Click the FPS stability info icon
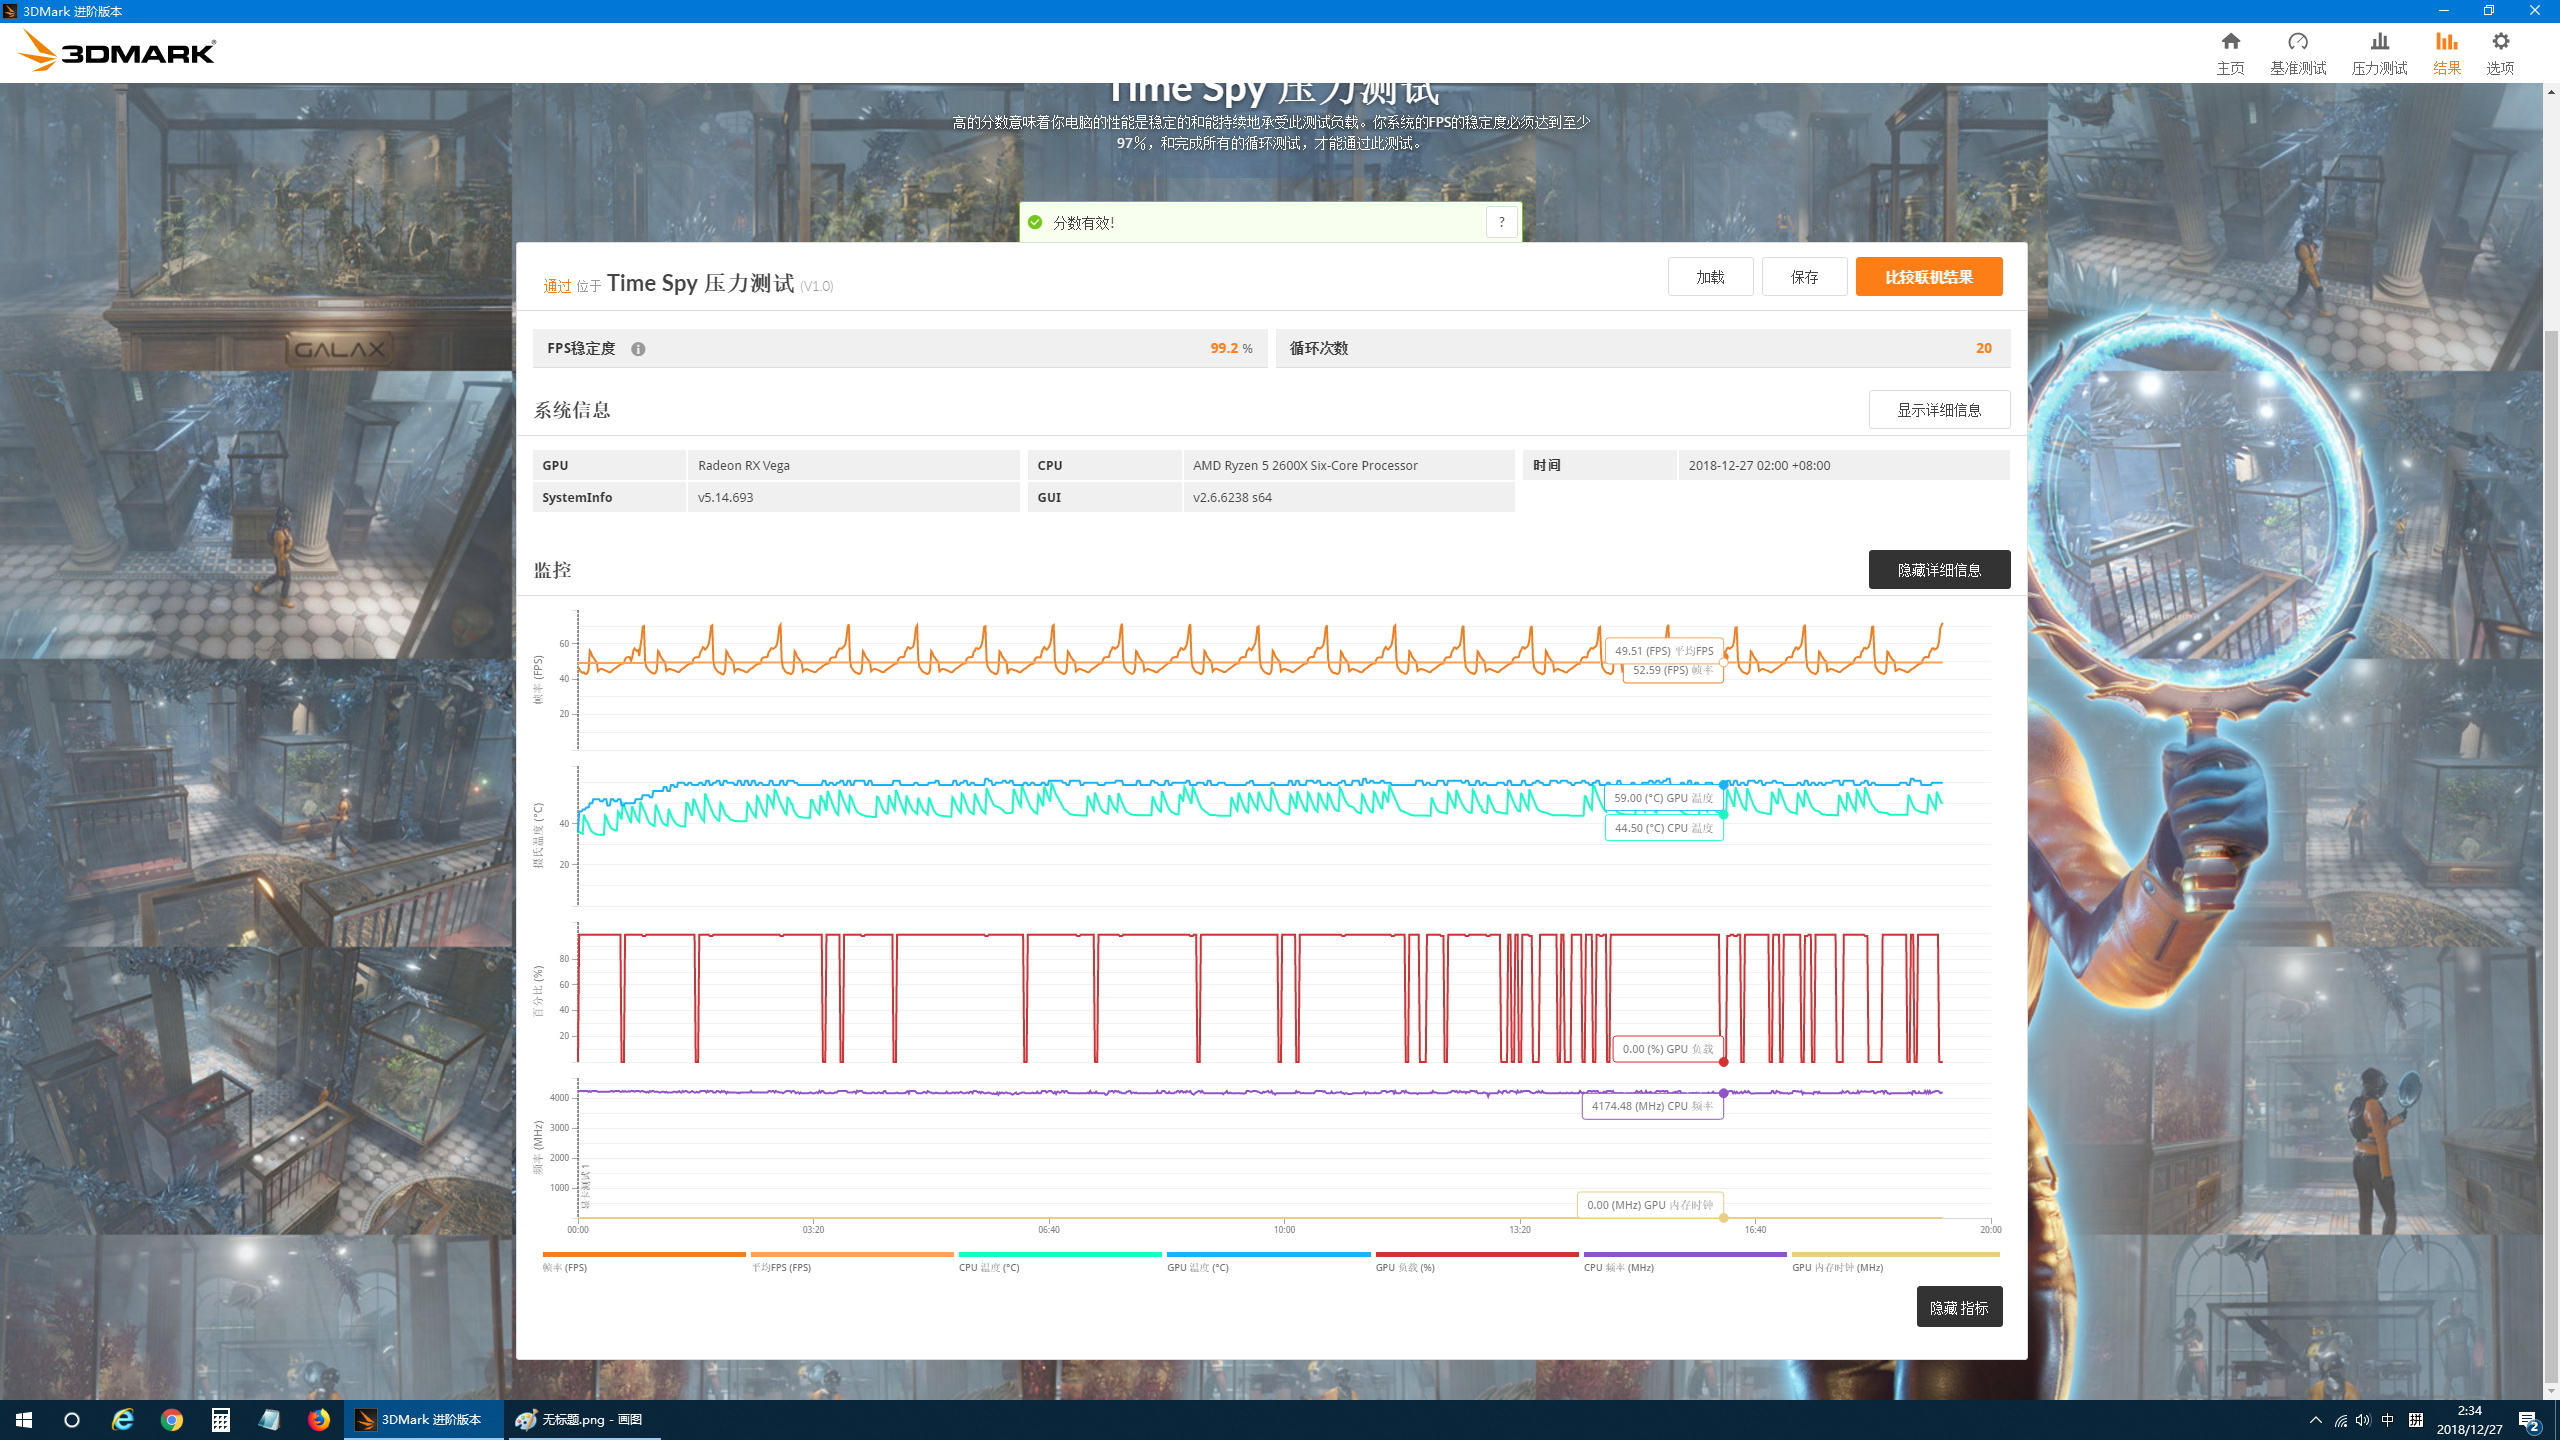The height and width of the screenshot is (1440, 2560). coord(638,349)
